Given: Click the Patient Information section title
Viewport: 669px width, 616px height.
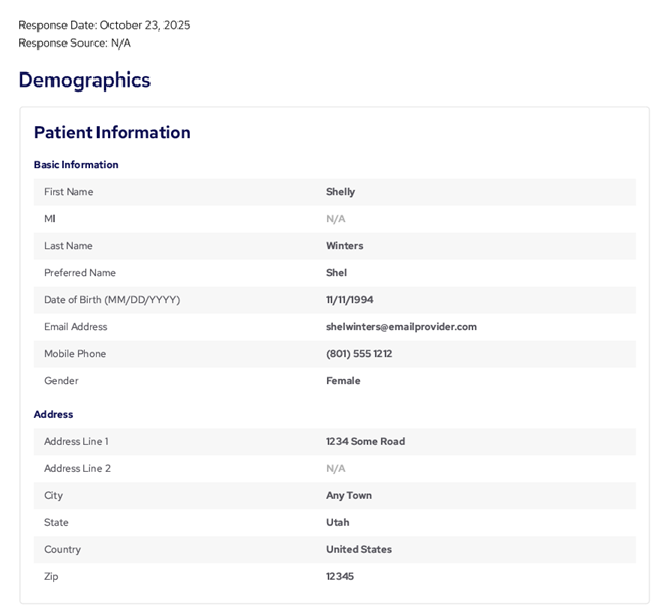Looking at the screenshot, I should pos(112,132).
